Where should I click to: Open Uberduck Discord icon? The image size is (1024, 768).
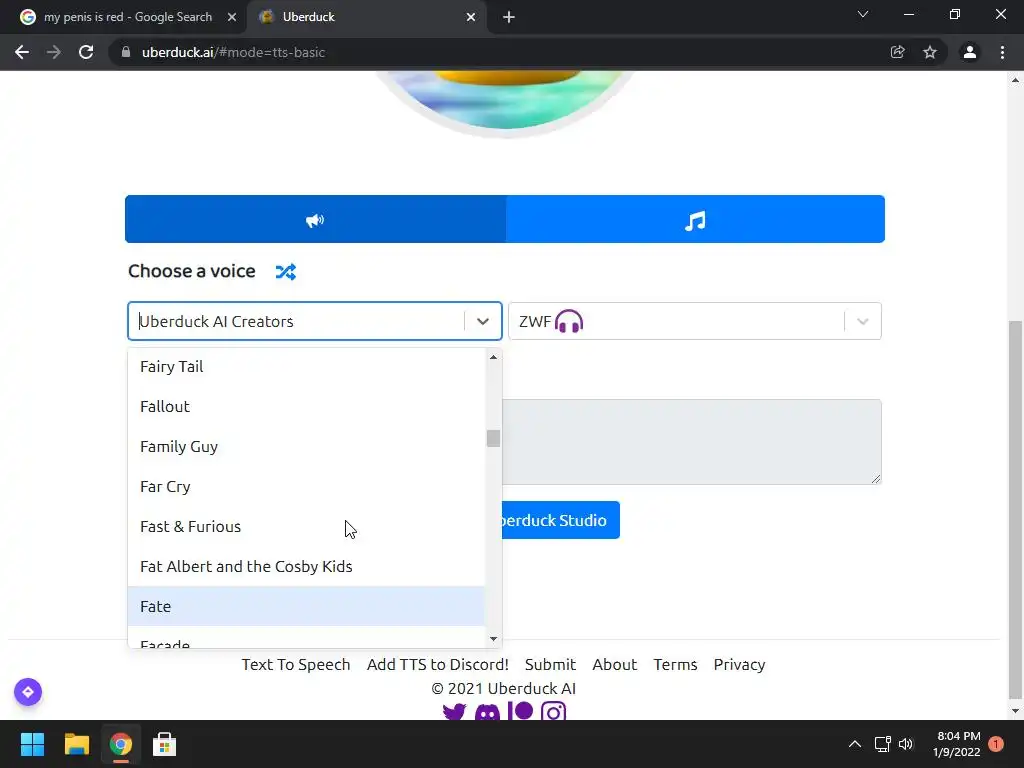487,712
